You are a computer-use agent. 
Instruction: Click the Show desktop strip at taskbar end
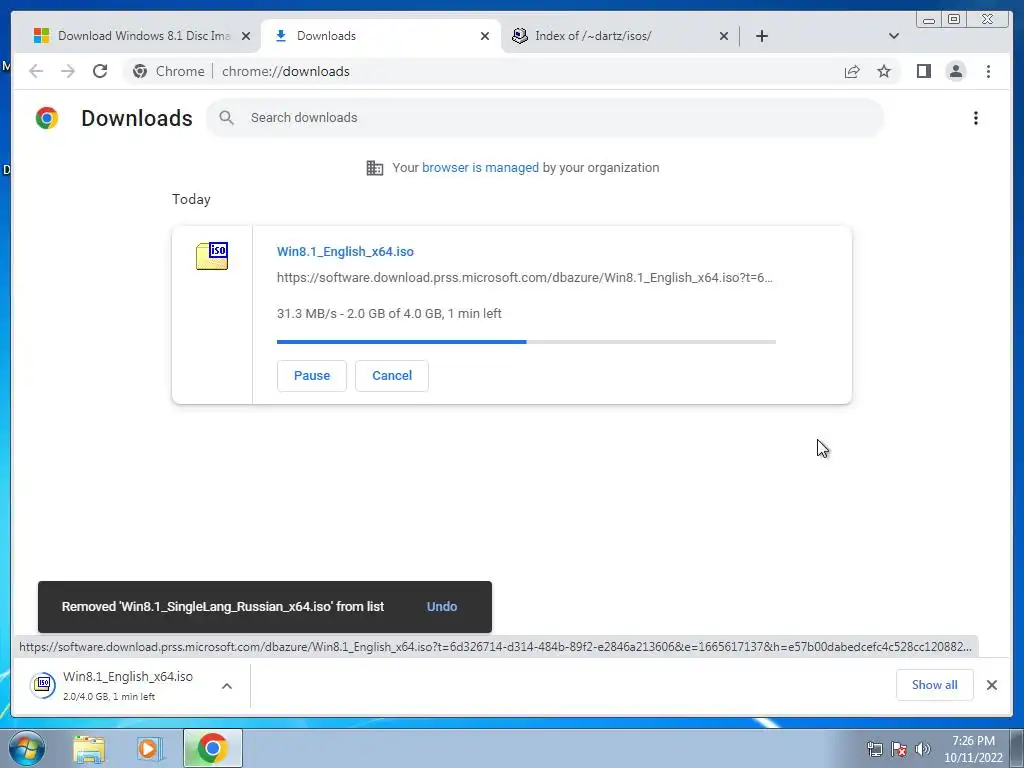tap(1017, 748)
